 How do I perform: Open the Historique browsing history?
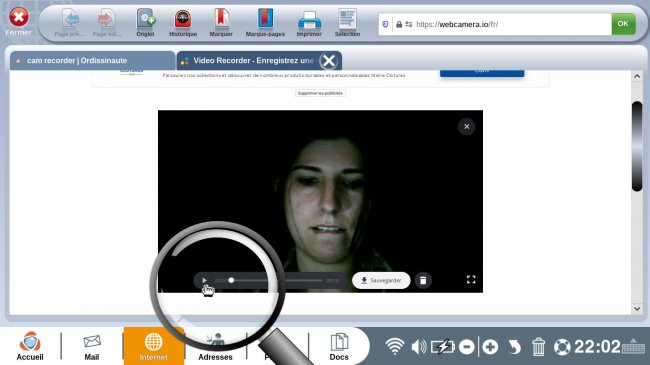tap(183, 23)
